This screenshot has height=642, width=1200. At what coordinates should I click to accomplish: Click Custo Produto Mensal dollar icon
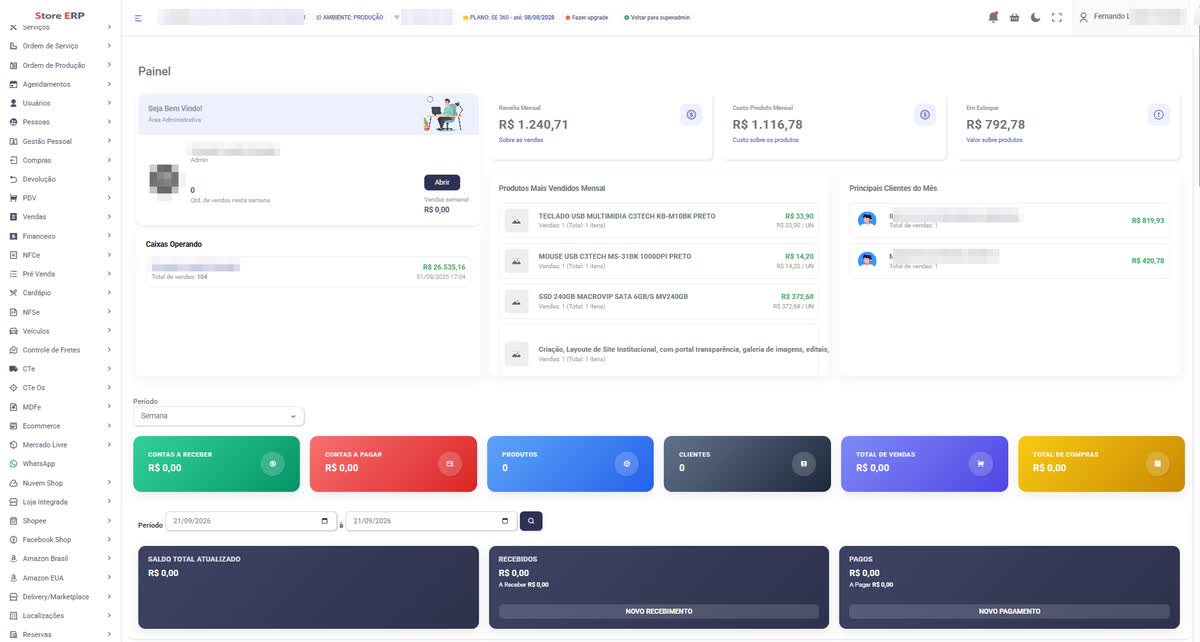point(925,115)
